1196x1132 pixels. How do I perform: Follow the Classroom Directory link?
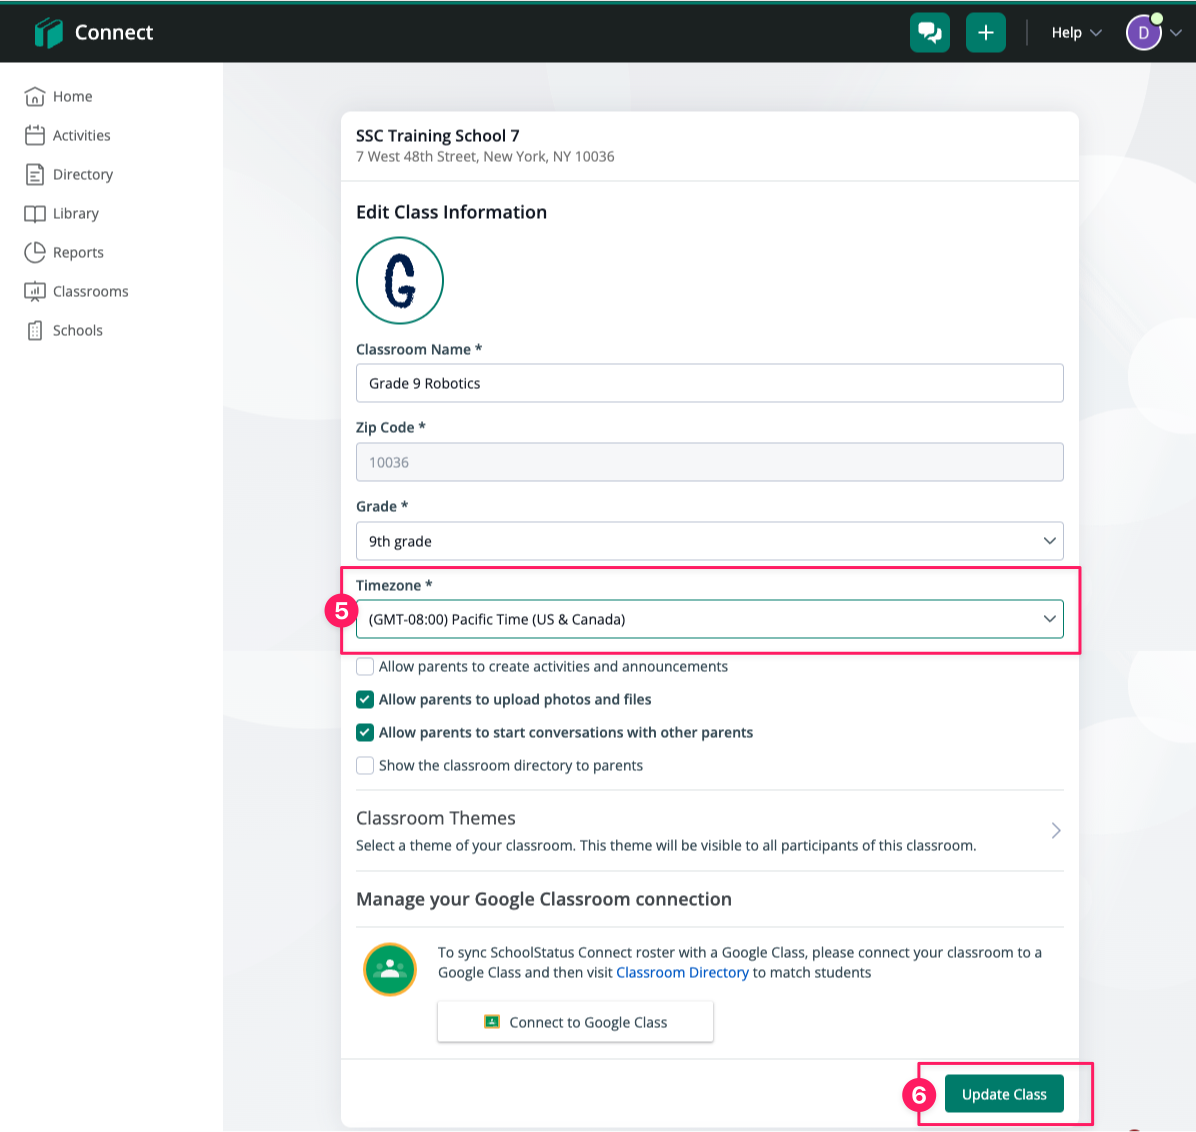click(682, 973)
